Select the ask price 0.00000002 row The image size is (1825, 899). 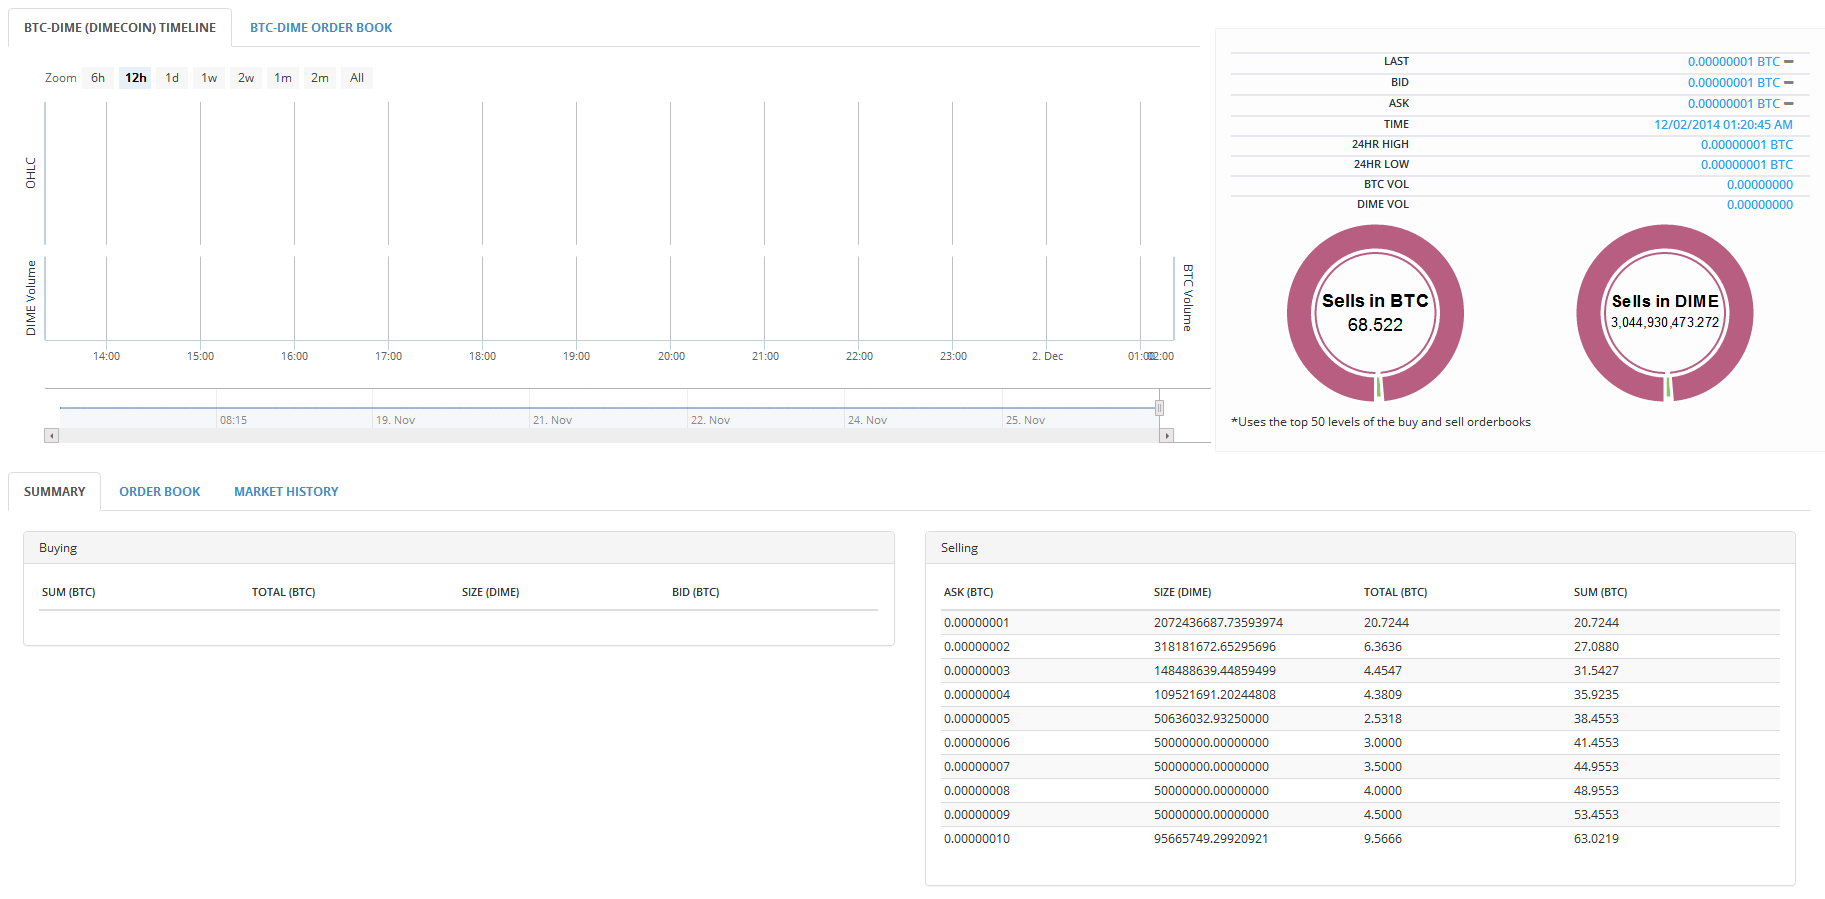click(1361, 647)
